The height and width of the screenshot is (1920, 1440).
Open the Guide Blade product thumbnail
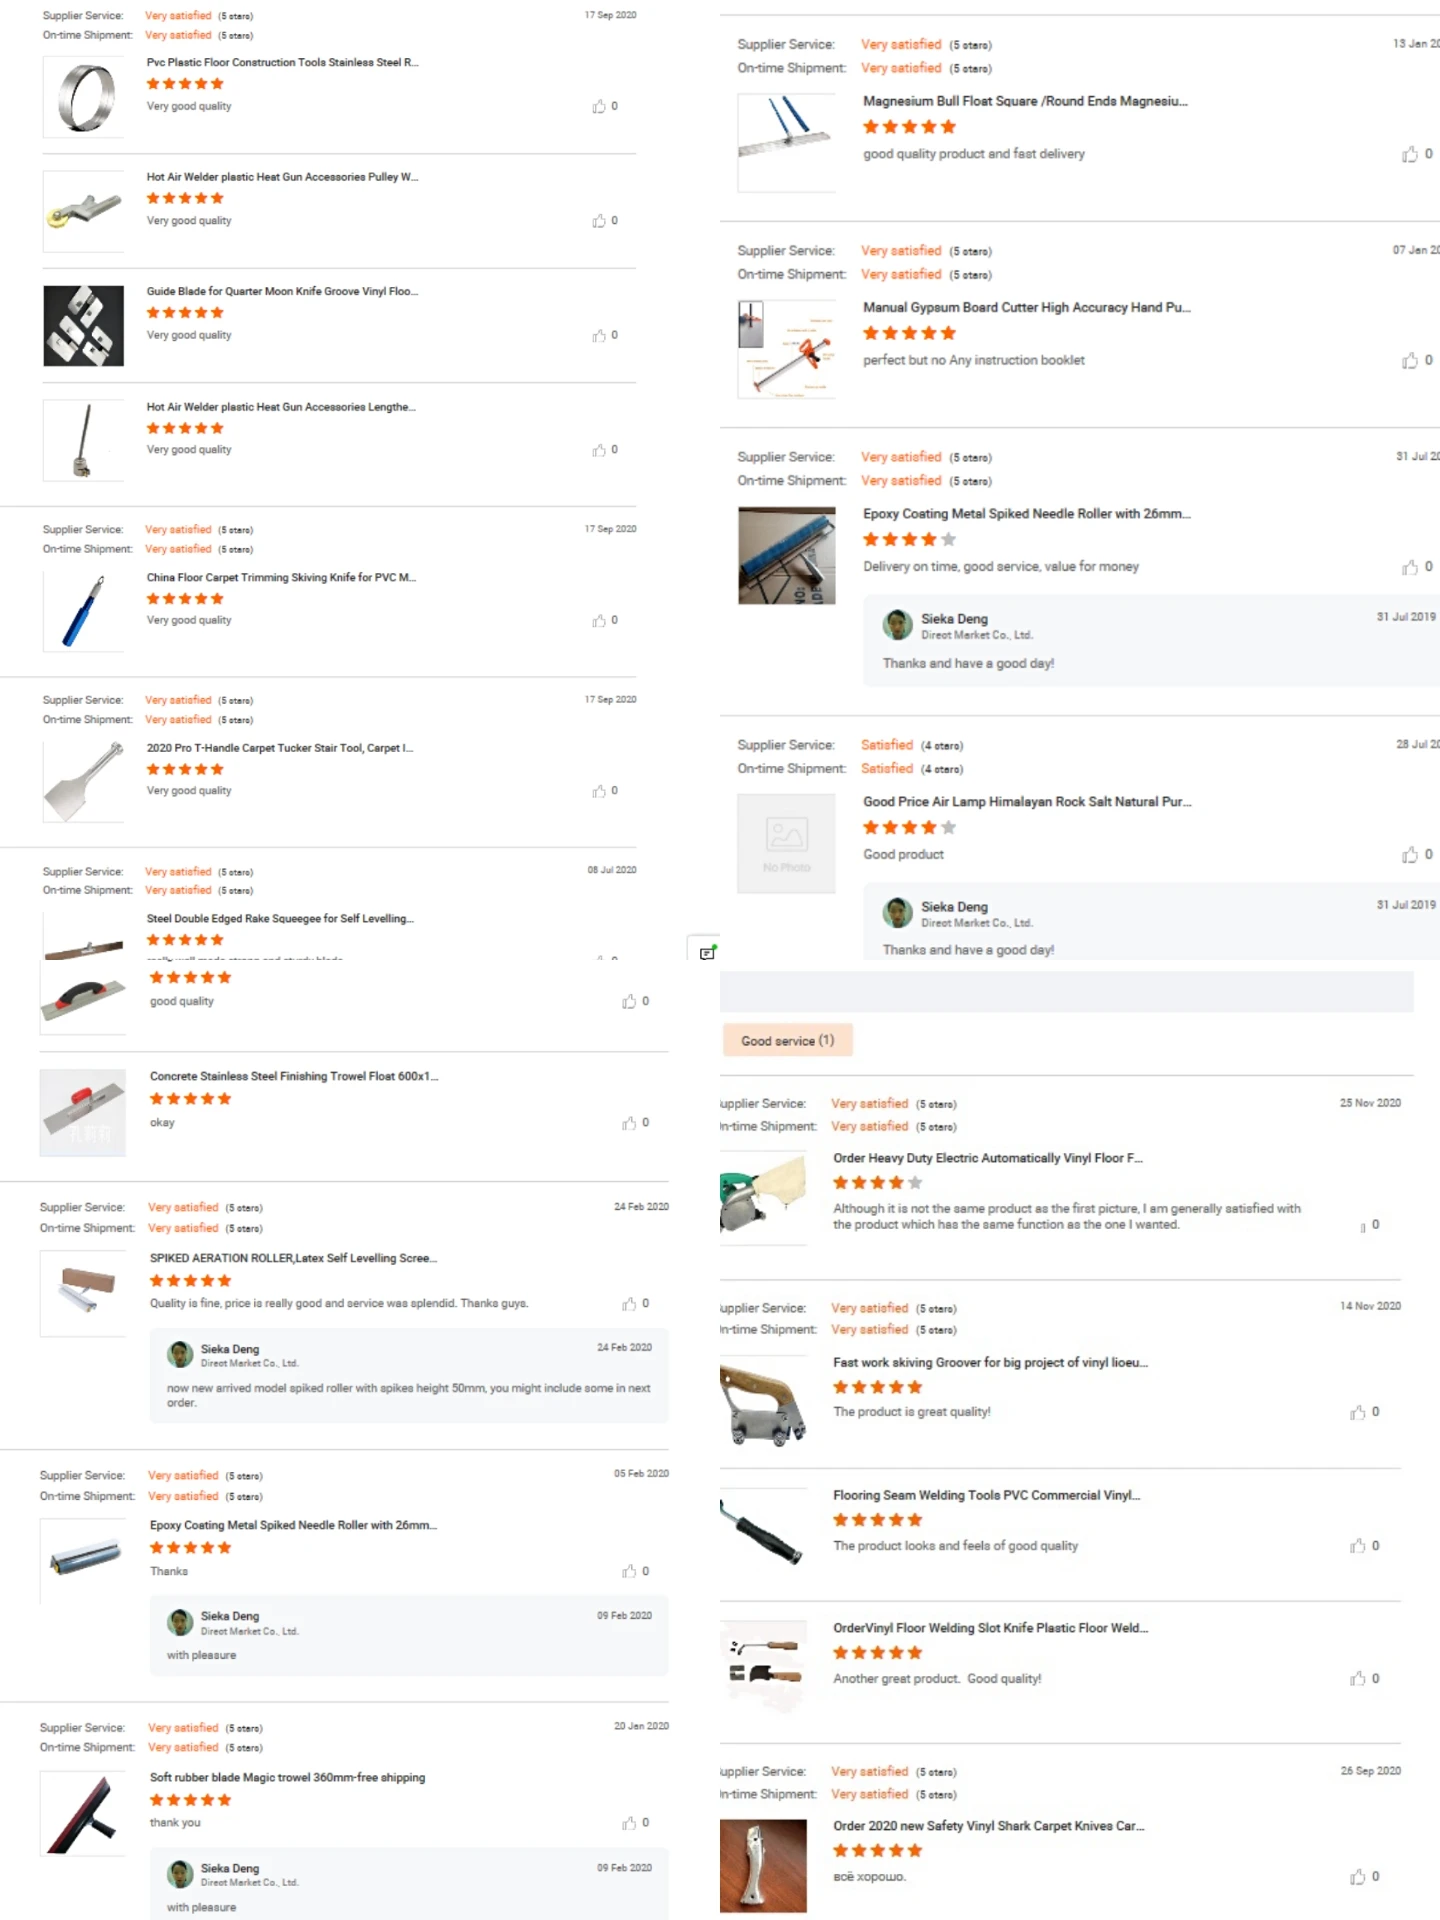84,326
